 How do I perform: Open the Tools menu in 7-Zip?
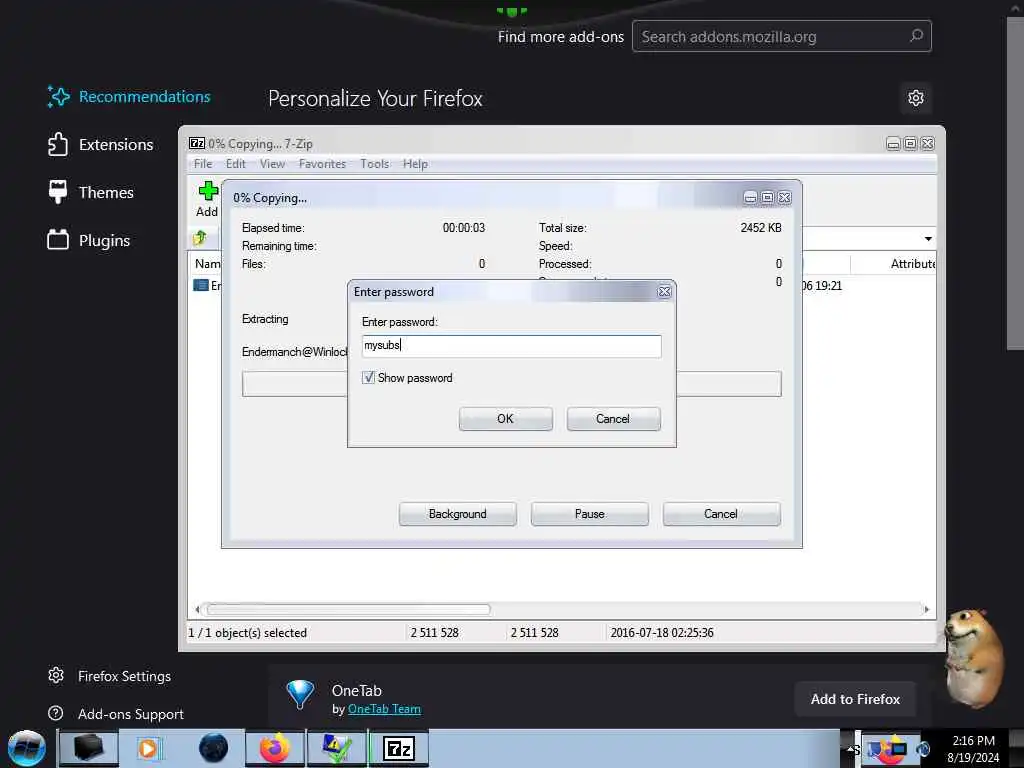[375, 164]
